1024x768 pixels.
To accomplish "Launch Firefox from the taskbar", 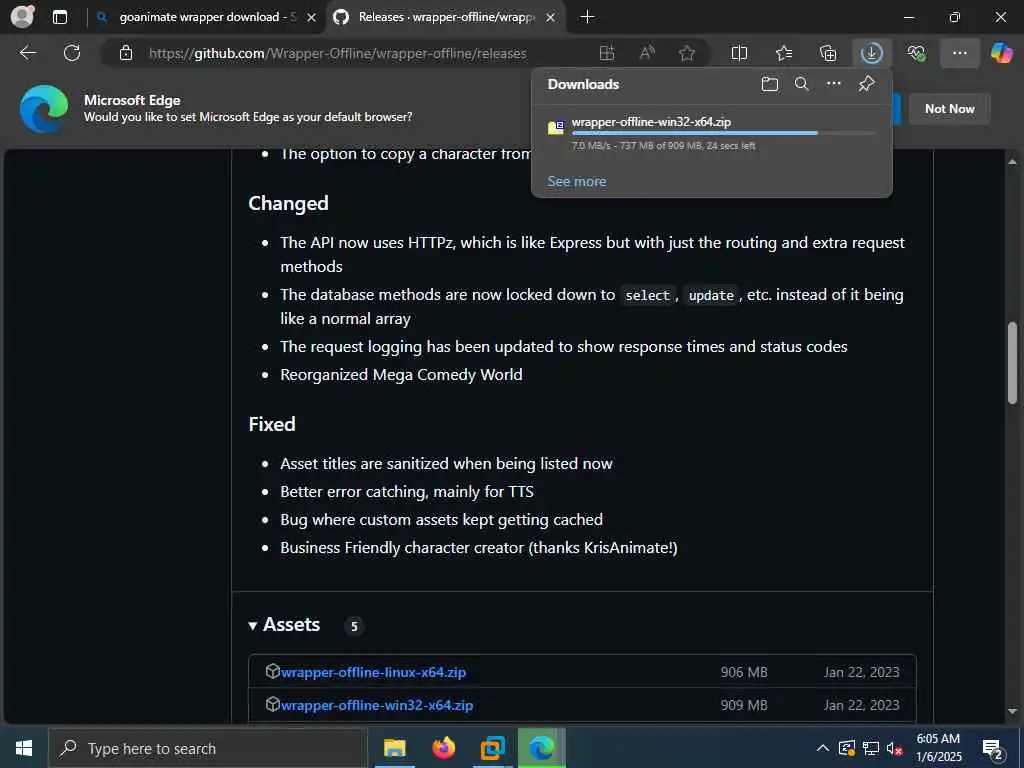I will pos(443,748).
